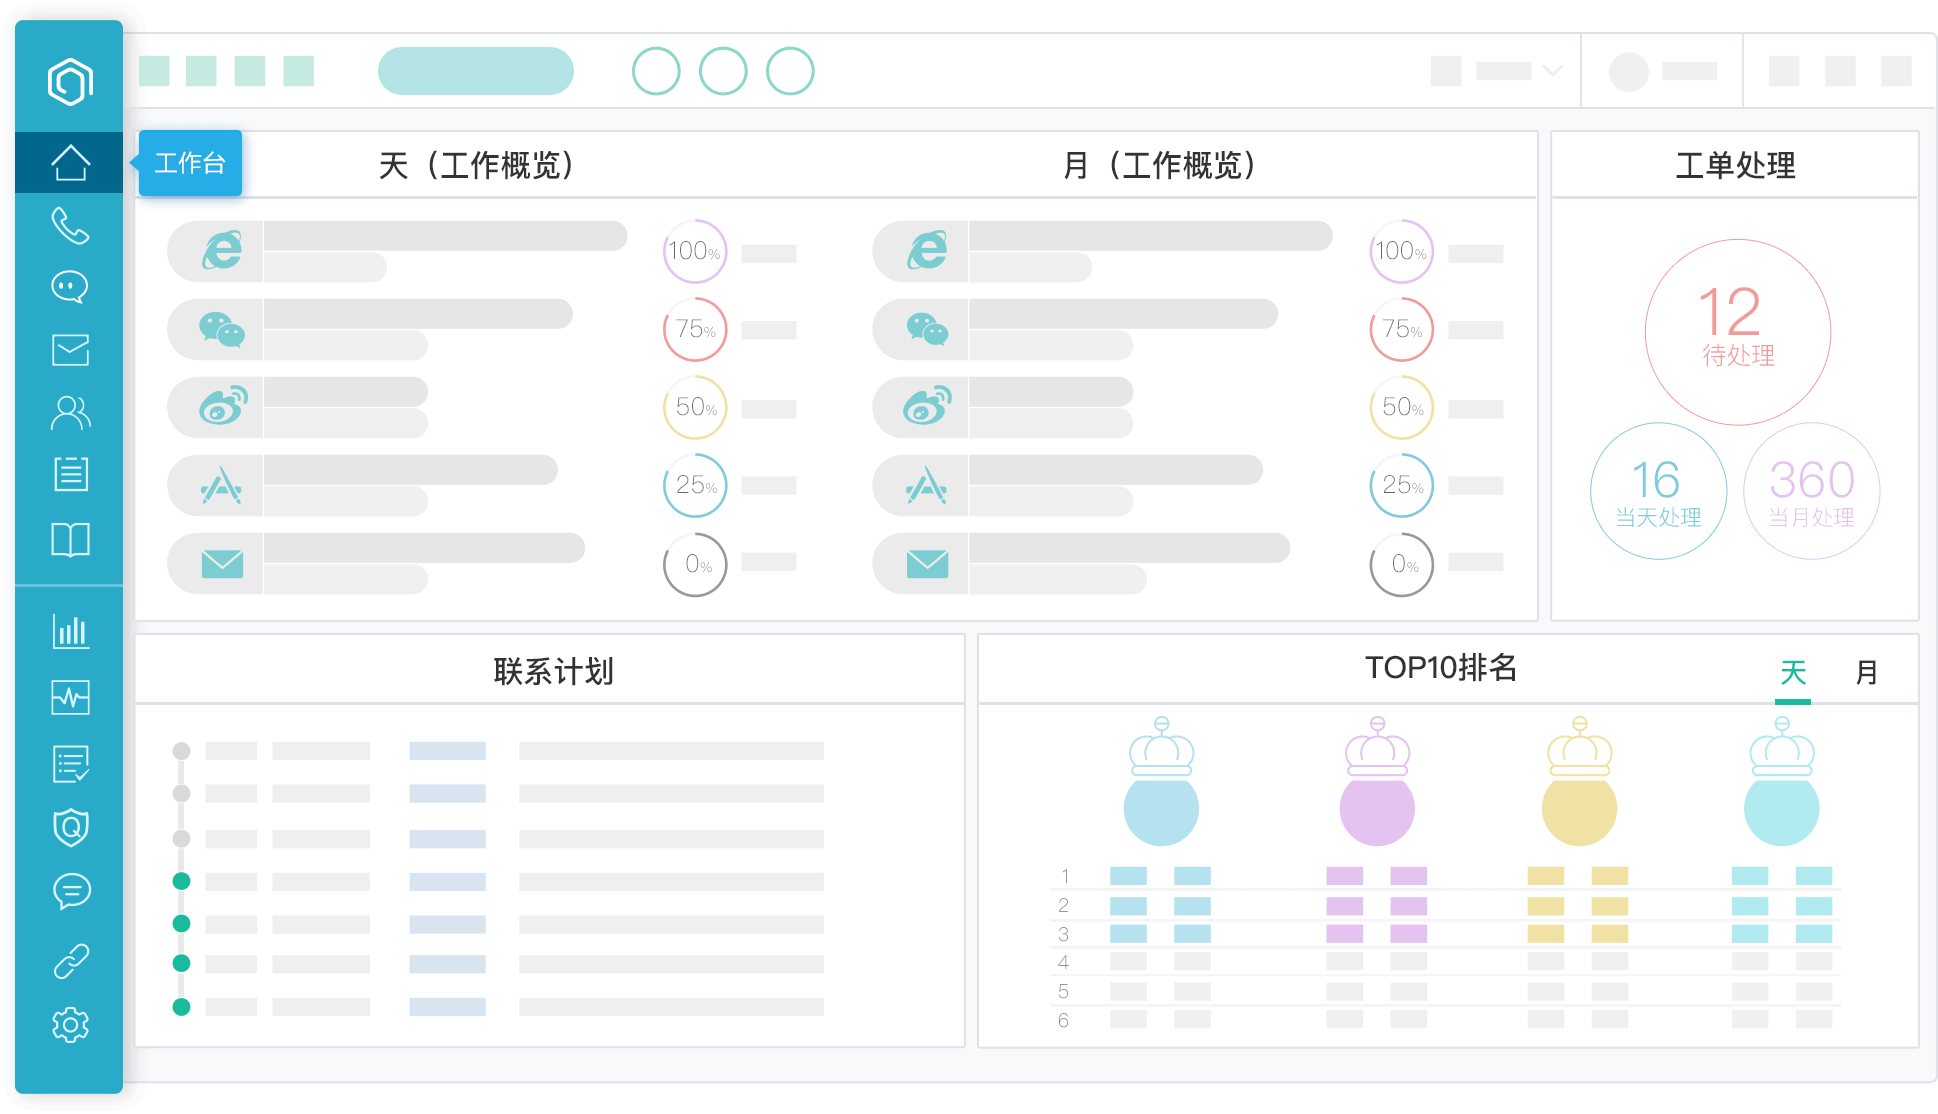Select the first green-dot contact plan item

[x=181, y=881]
